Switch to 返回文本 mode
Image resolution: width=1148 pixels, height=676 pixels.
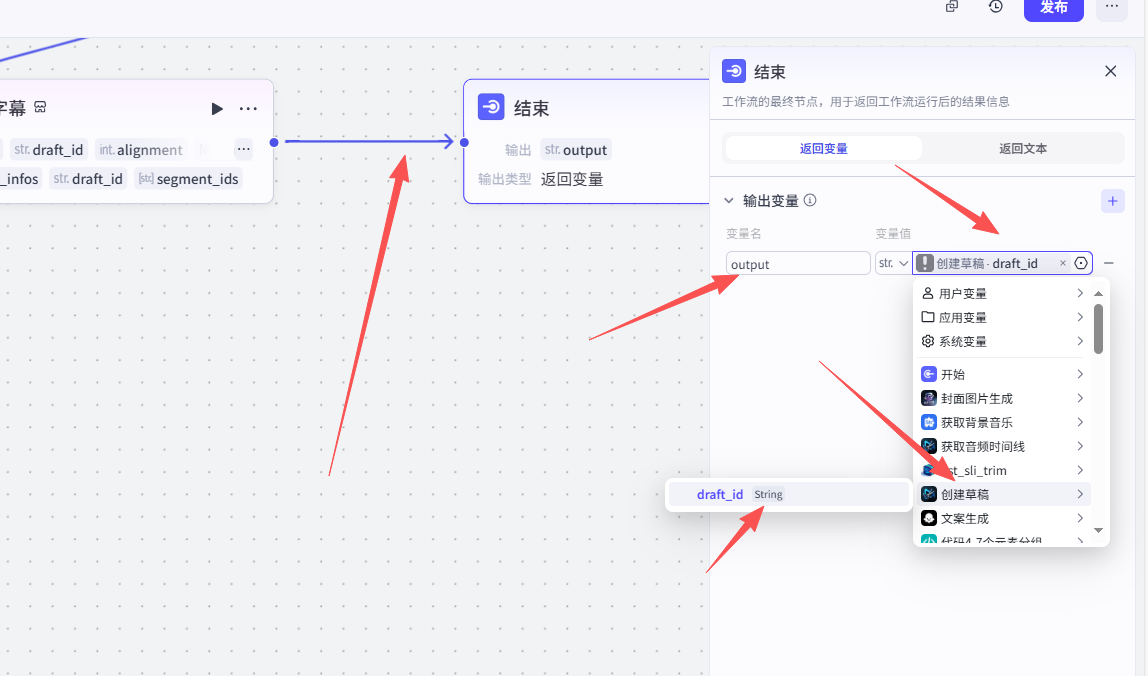tap(1022, 148)
